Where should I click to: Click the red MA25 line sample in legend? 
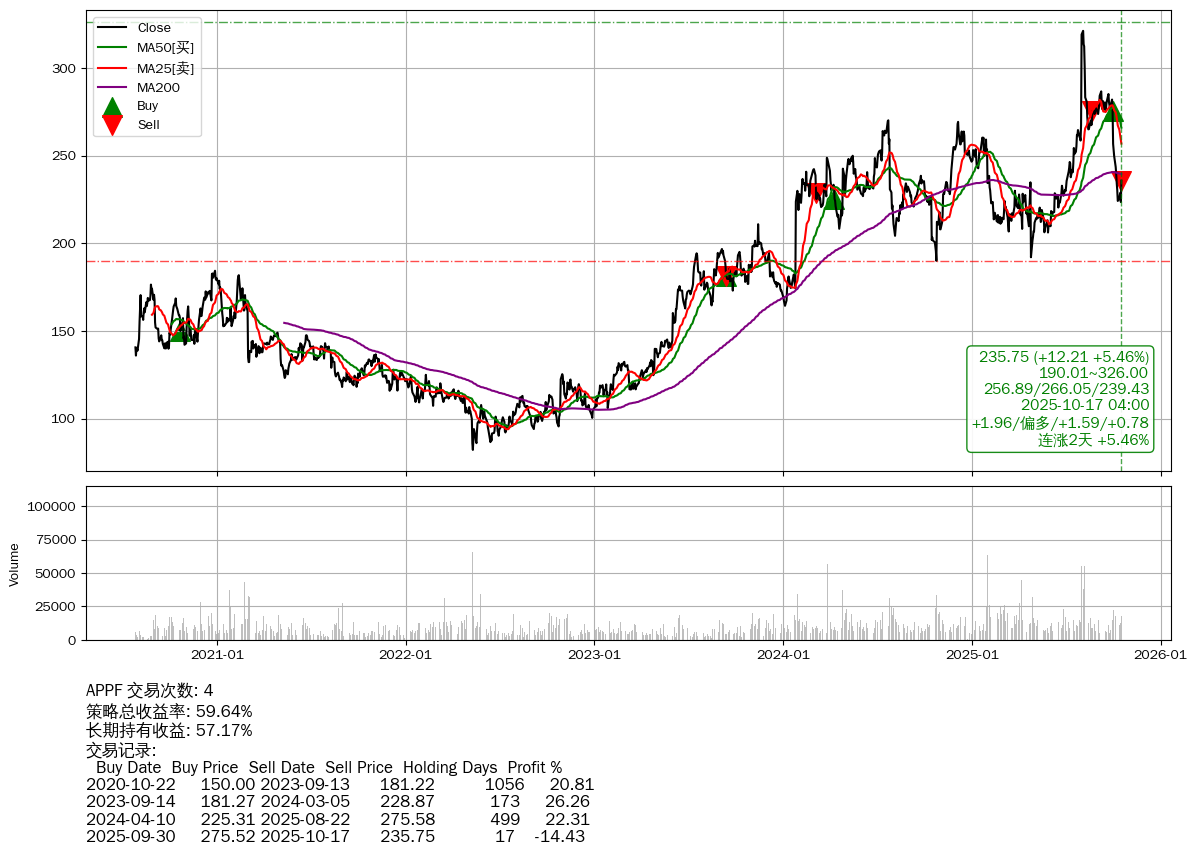112,68
